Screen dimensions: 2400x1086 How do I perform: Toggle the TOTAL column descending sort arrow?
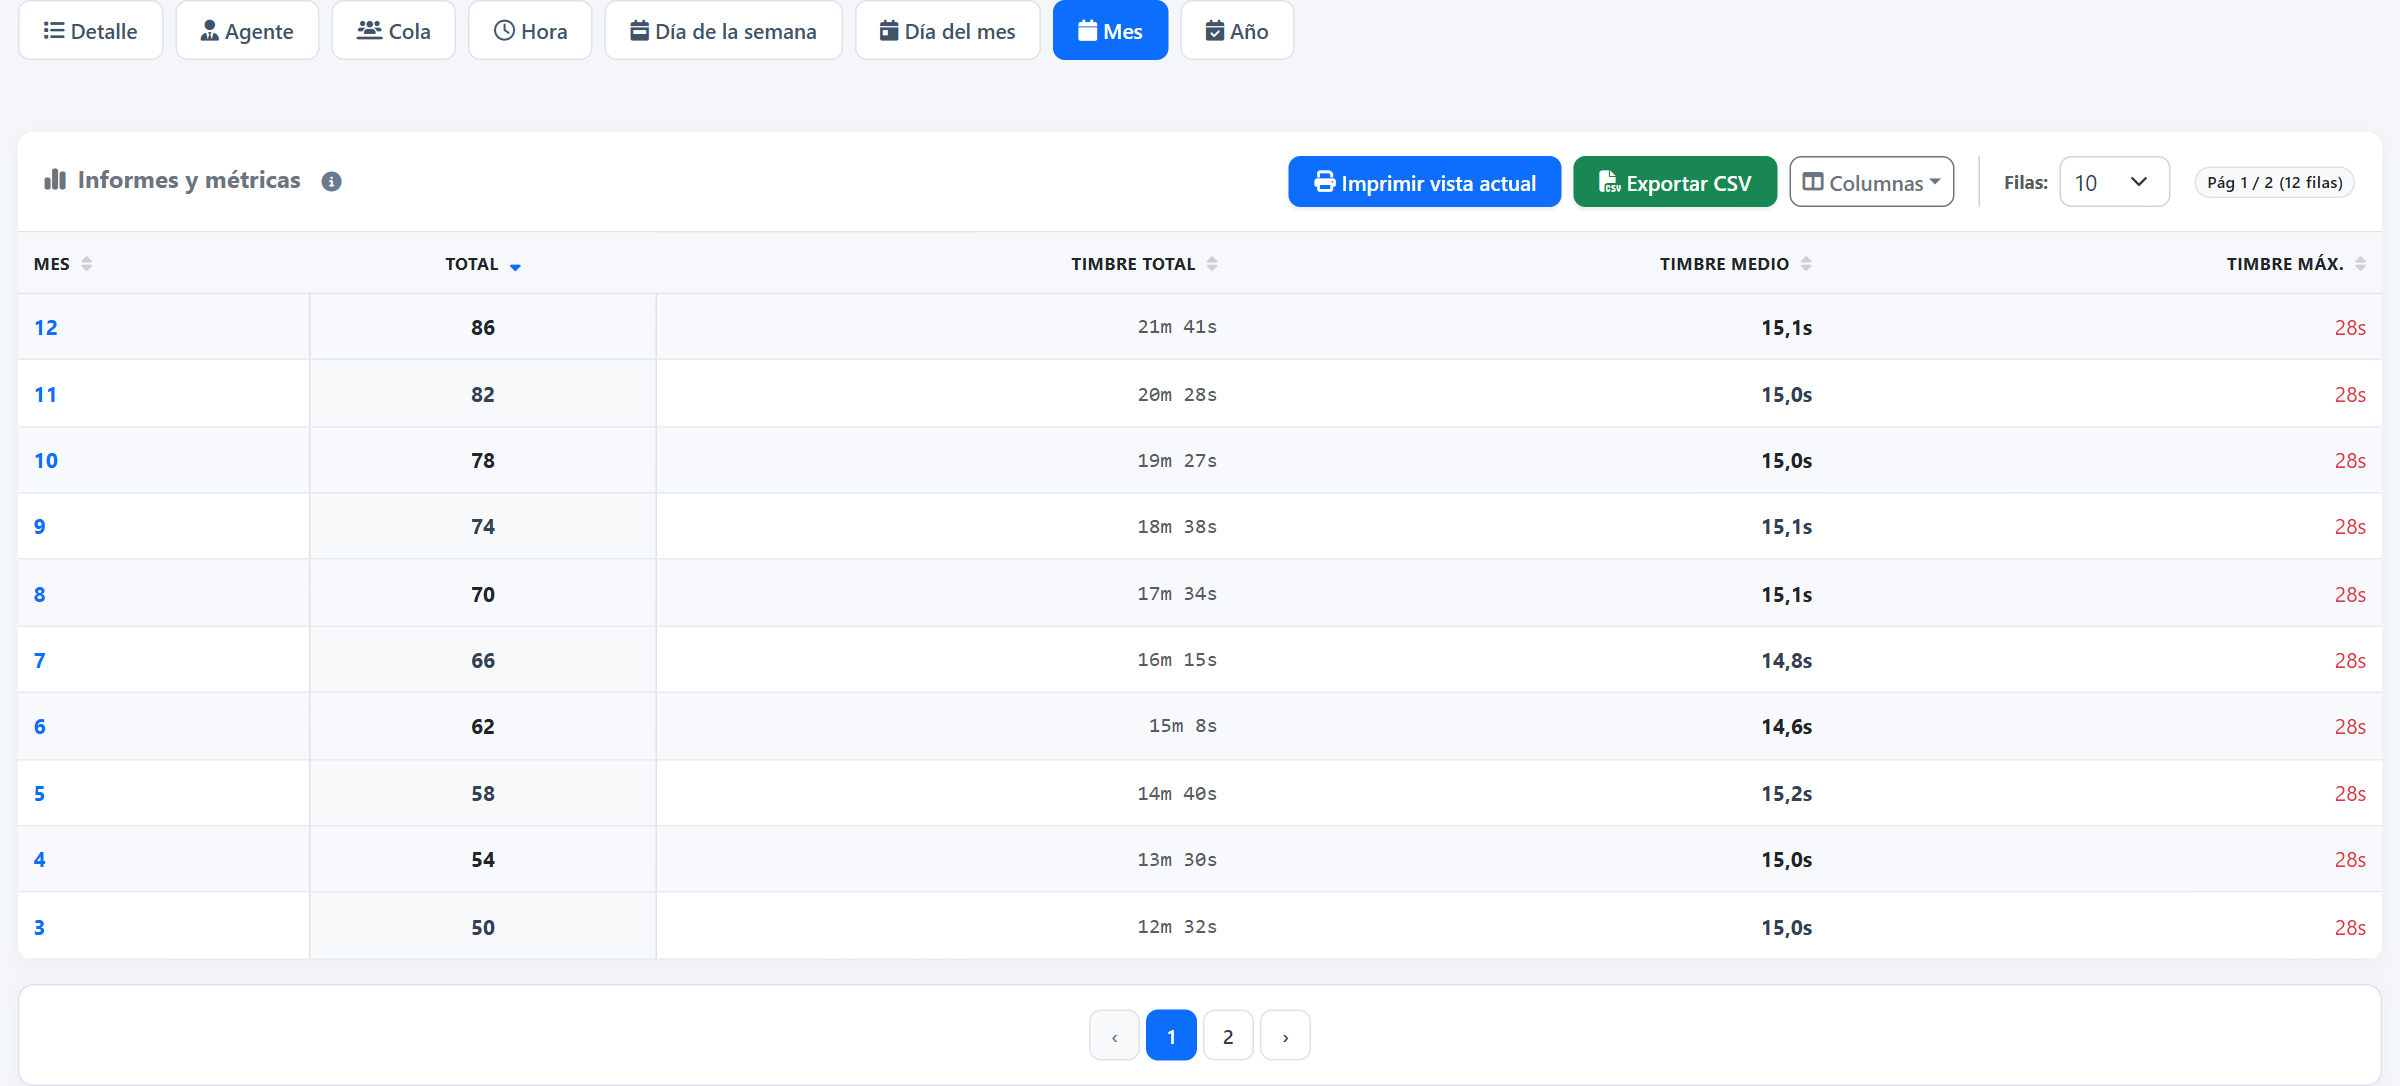click(515, 266)
